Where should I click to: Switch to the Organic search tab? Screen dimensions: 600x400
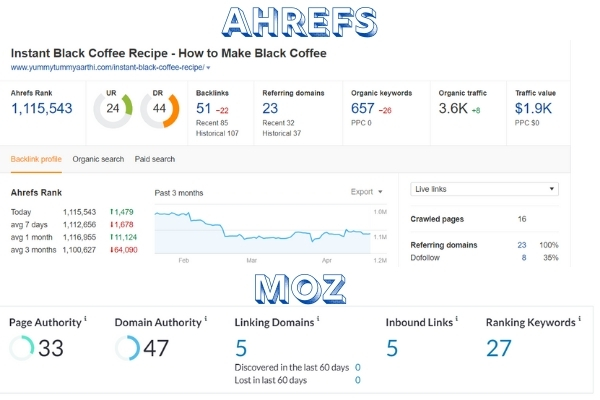[x=98, y=159]
